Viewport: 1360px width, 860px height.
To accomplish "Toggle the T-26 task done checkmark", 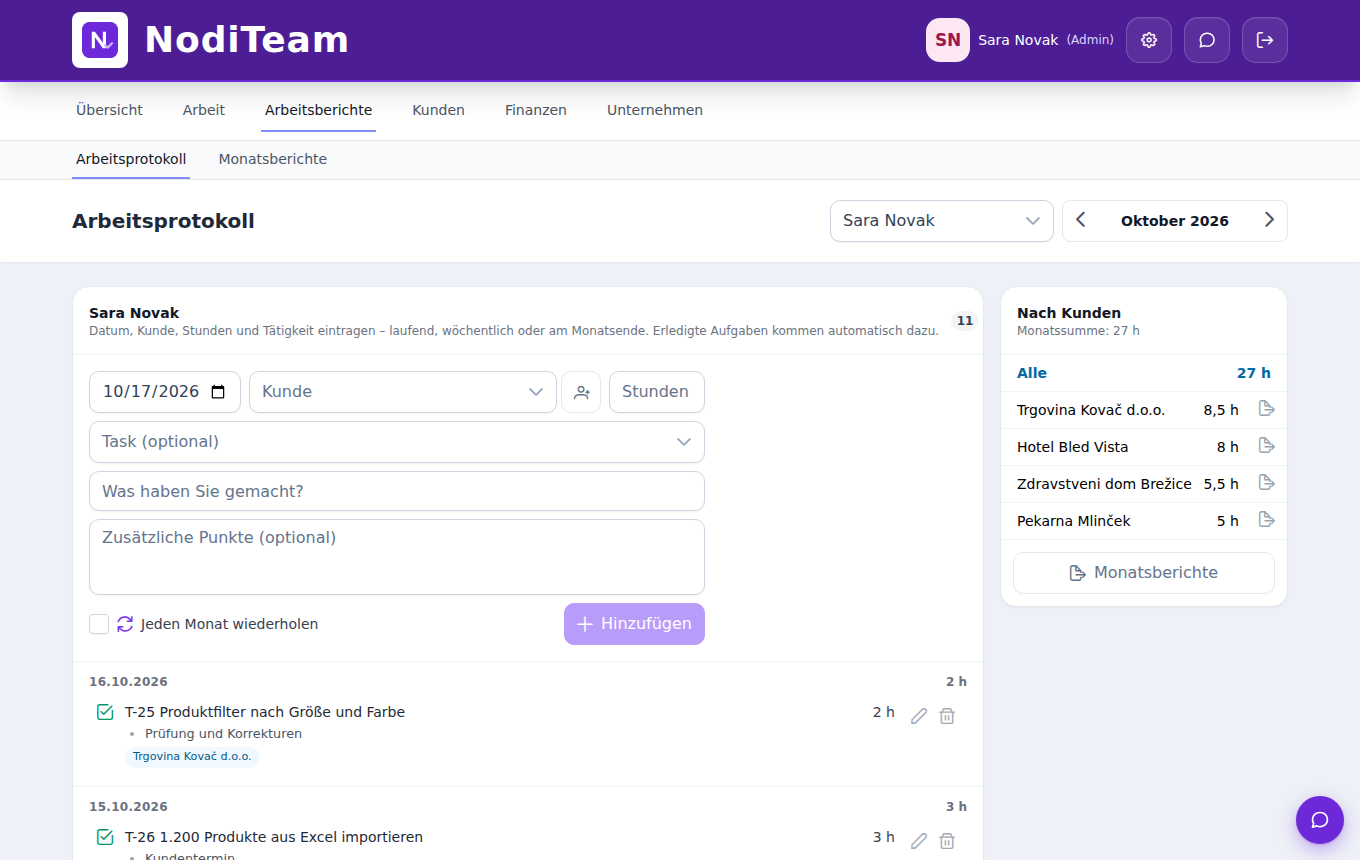I will 105,837.
